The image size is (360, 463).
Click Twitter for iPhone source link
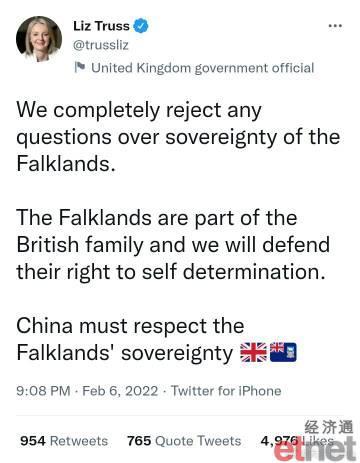(226, 391)
